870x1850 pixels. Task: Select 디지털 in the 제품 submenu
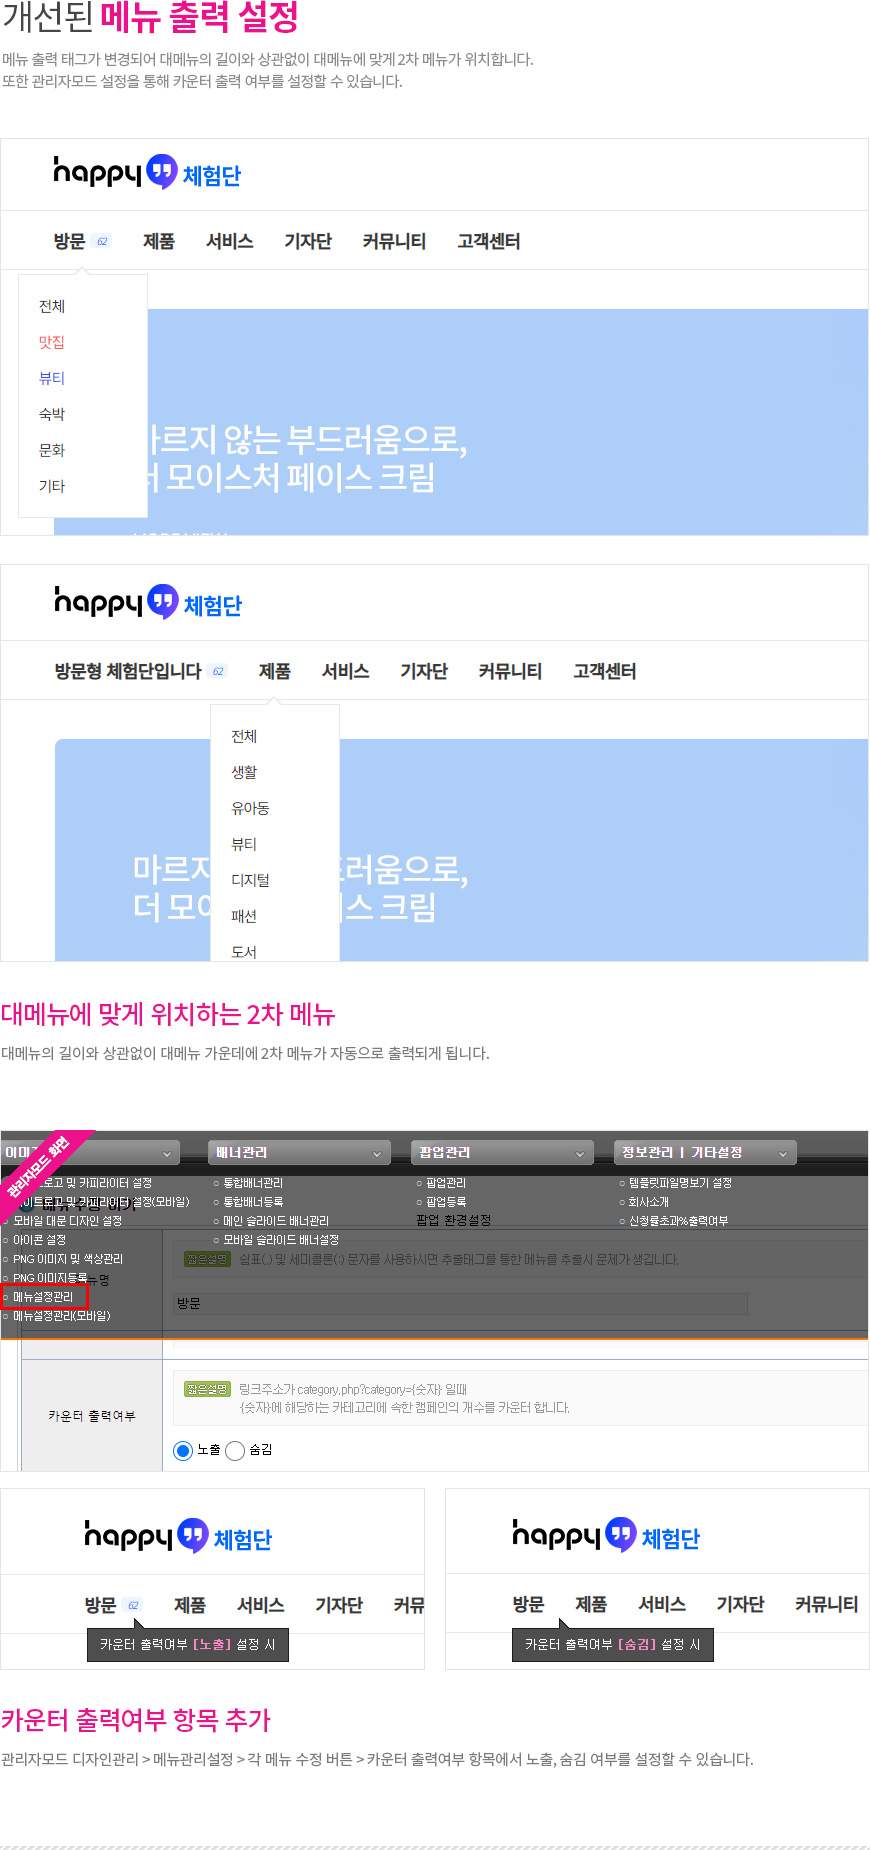(250, 880)
